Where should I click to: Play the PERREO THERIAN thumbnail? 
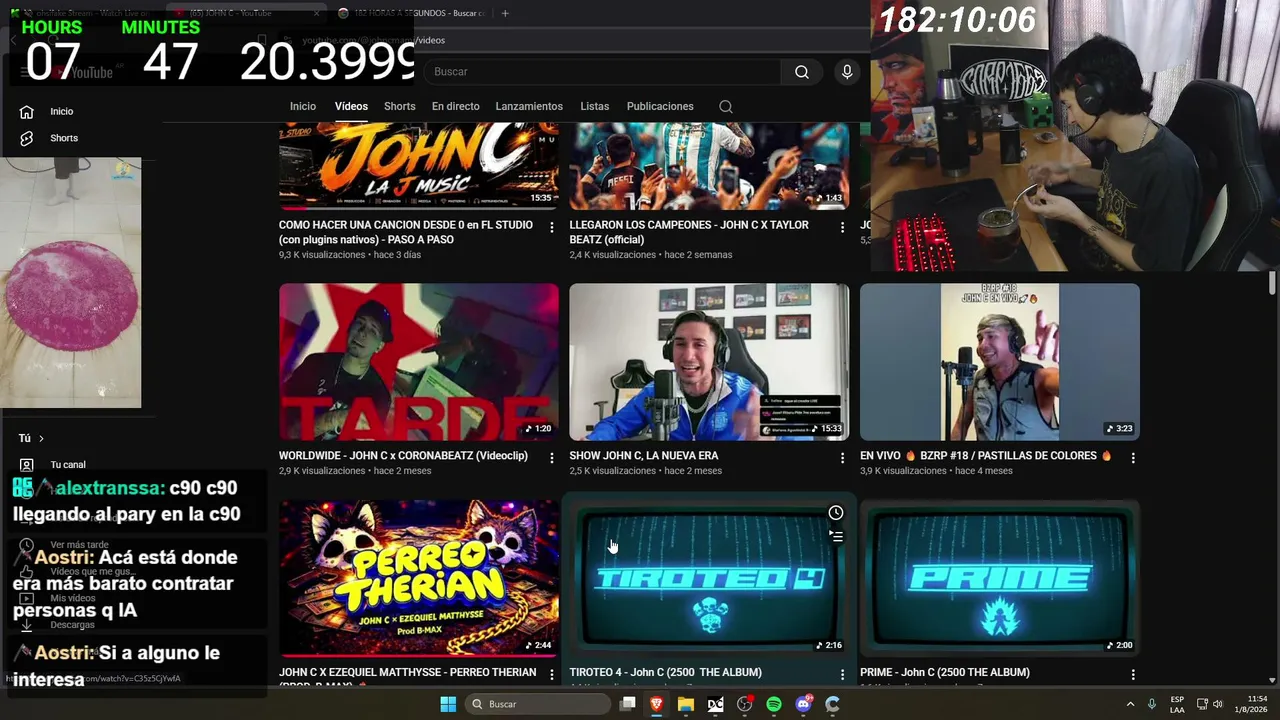[419, 579]
